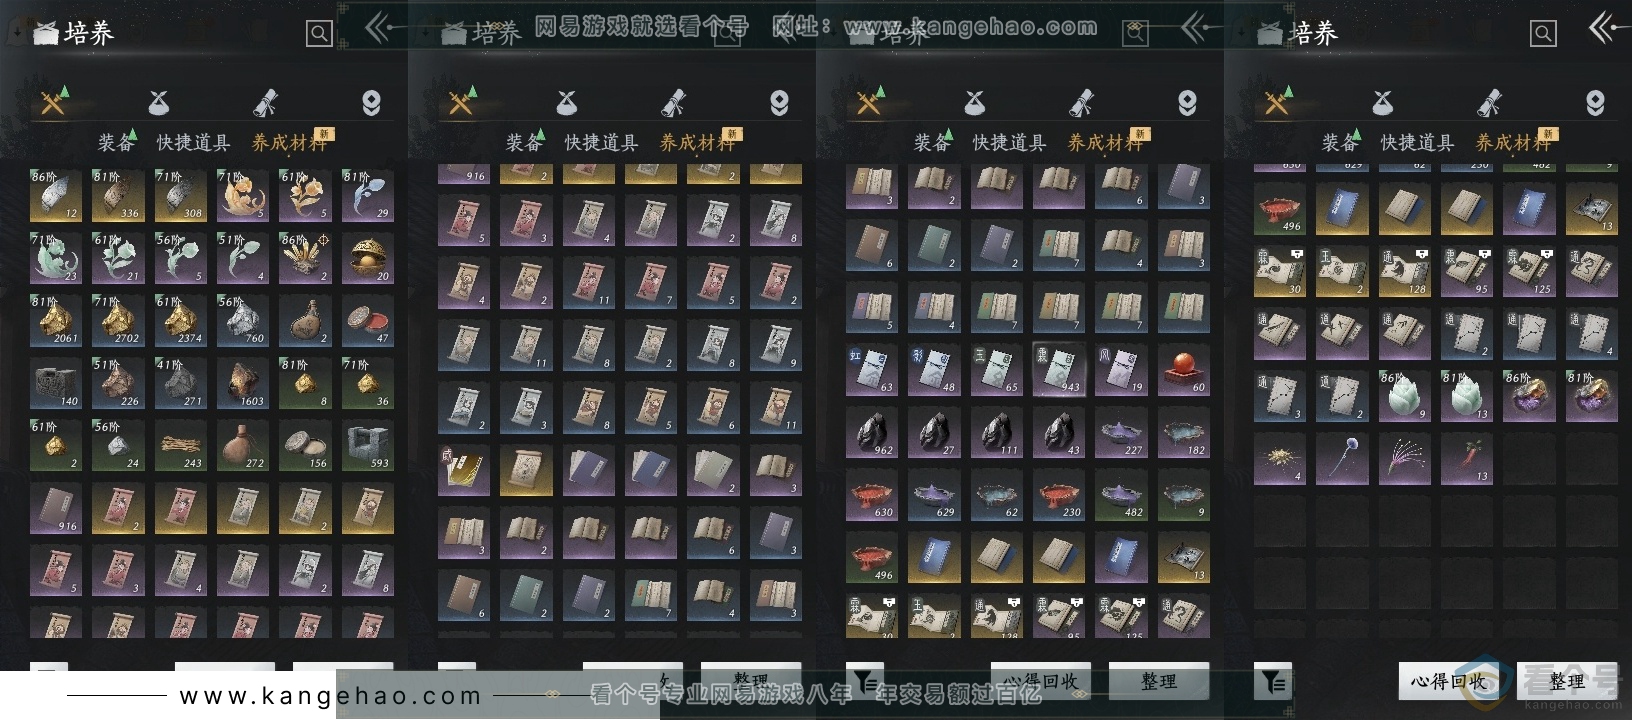This screenshot has width=1632, height=720.
Task: Select 71阶 gold nugget with count 2702
Action: 118,320
